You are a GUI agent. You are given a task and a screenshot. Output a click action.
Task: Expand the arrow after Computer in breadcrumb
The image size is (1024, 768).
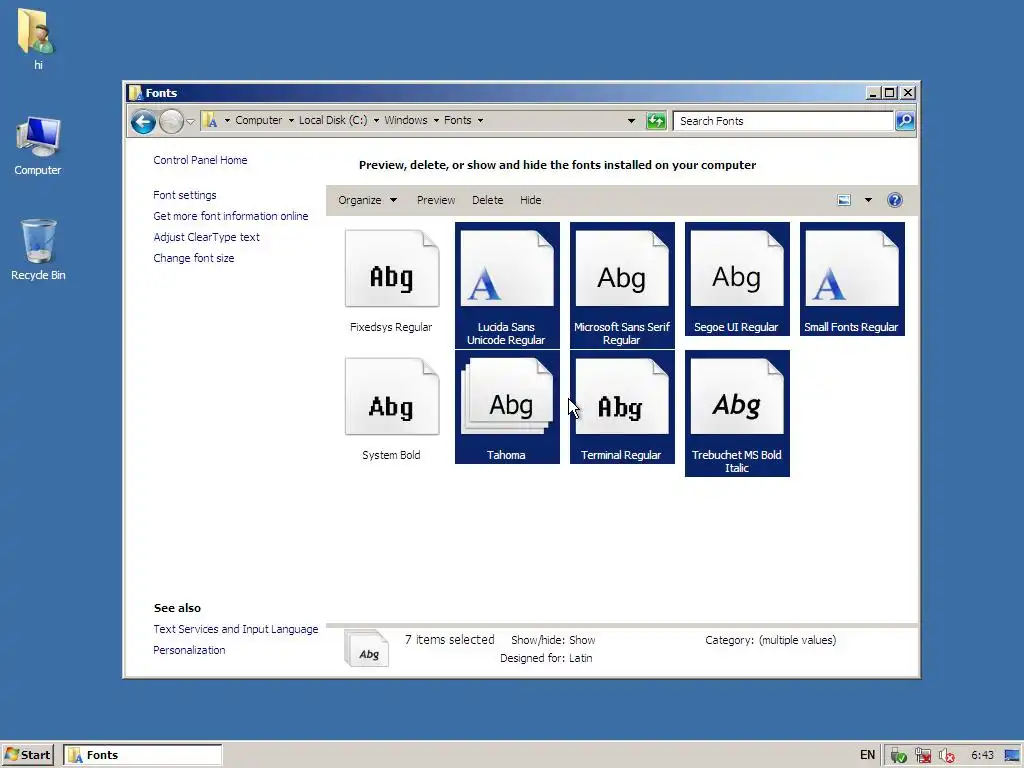[291, 120]
